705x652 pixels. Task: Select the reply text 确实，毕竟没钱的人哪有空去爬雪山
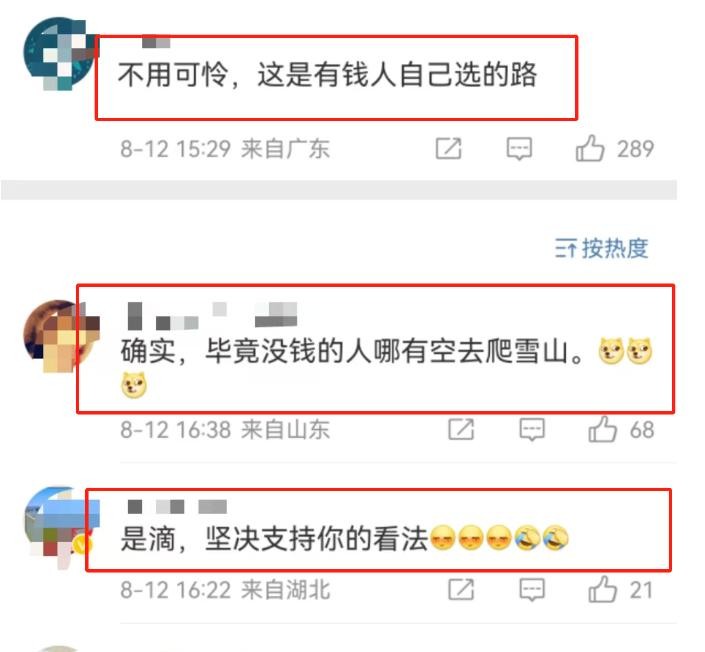coord(352,351)
